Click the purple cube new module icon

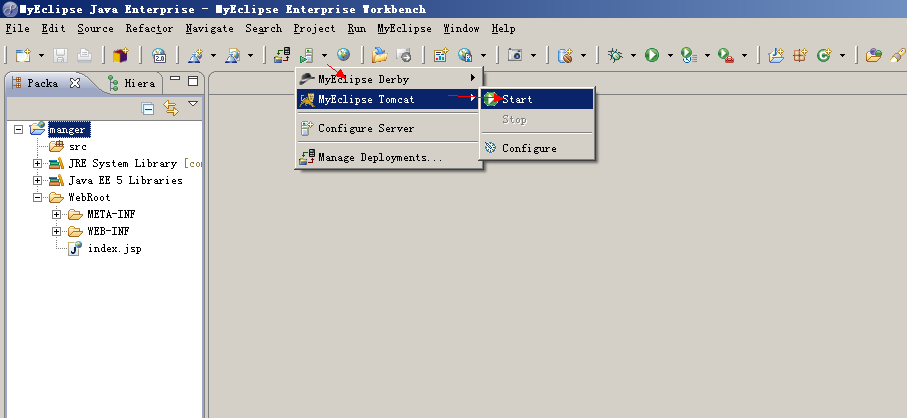pos(120,56)
